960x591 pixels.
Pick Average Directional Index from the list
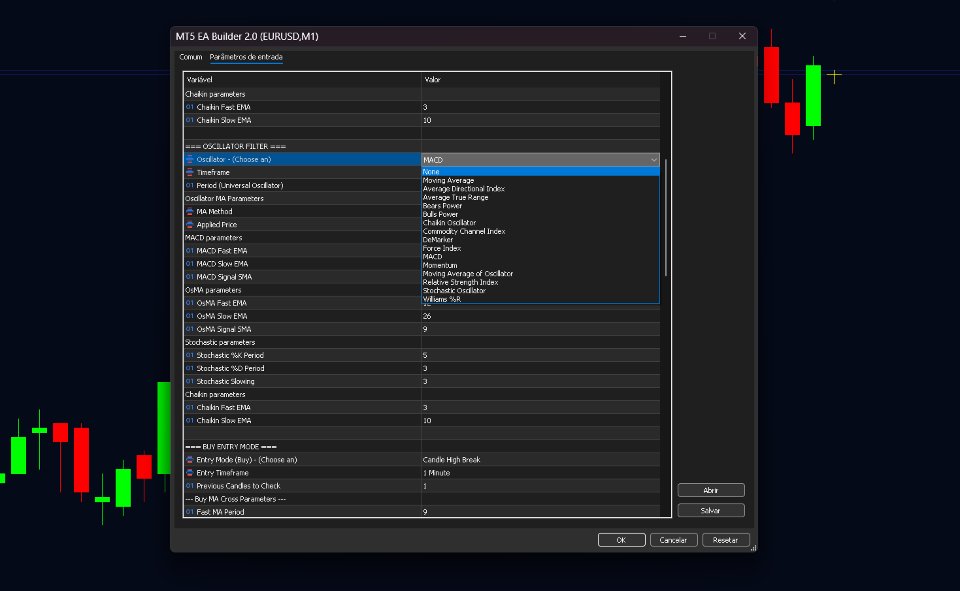540,189
